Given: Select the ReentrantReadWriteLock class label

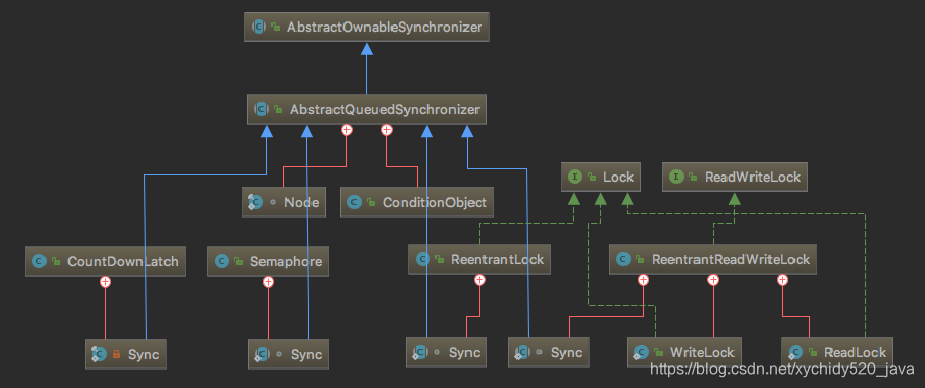Looking at the screenshot, I should tap(731, 259).
